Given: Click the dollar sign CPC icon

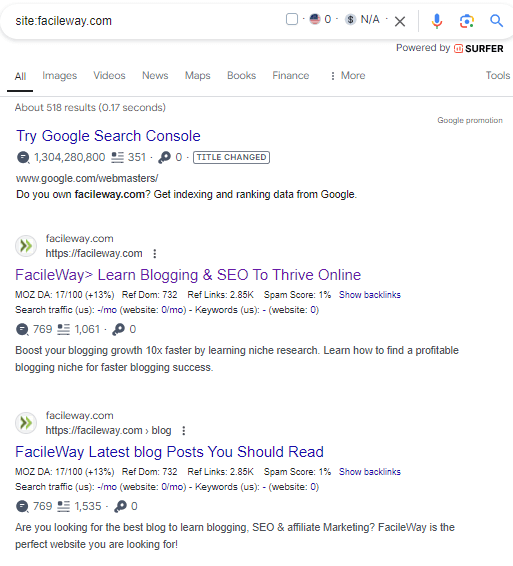Looking at the screenshot, I should click(350, 19).
